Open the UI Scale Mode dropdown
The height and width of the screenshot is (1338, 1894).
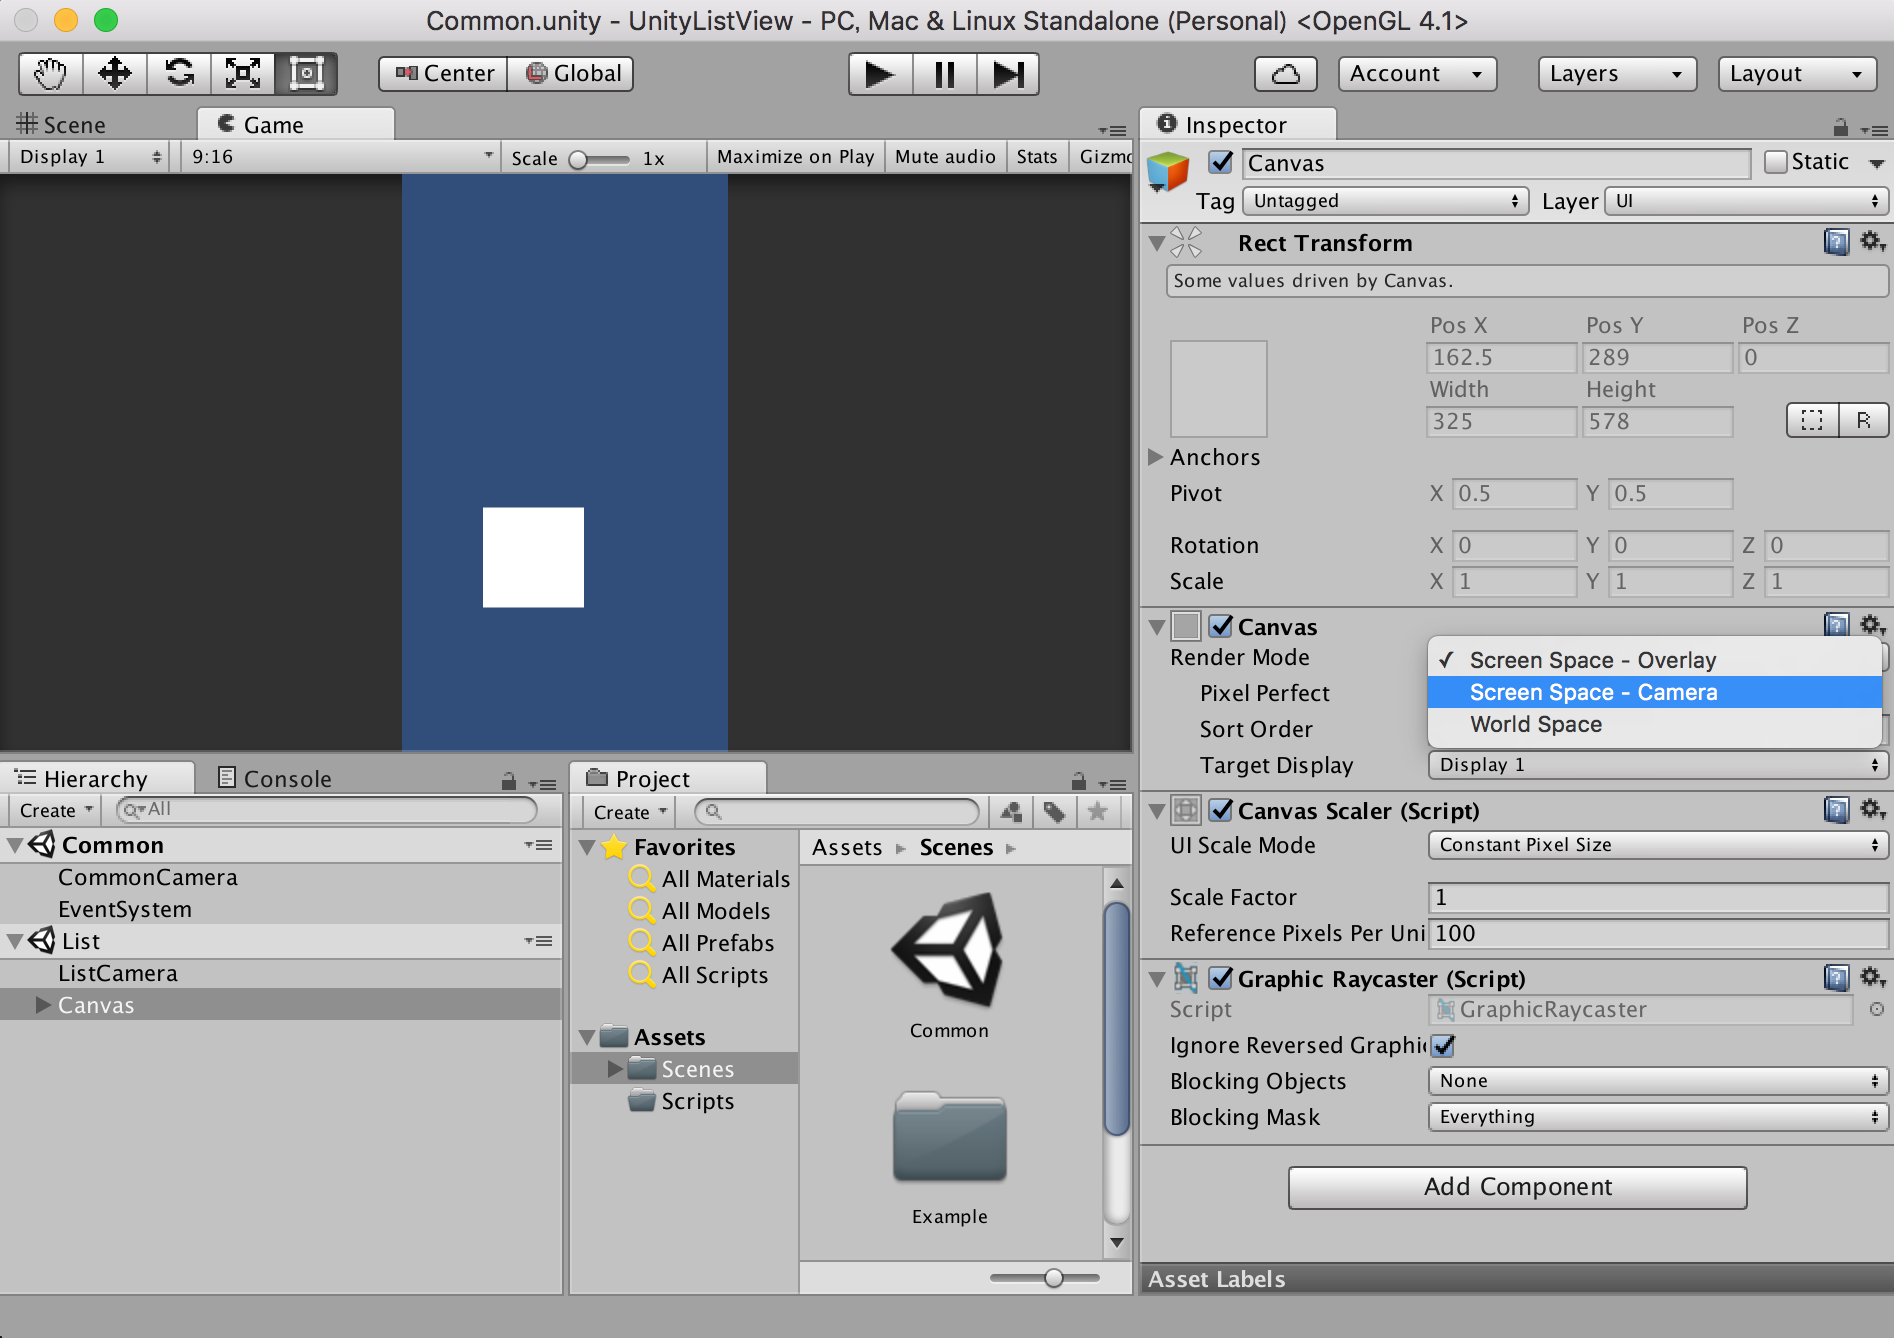click(x=1658, y=845)
